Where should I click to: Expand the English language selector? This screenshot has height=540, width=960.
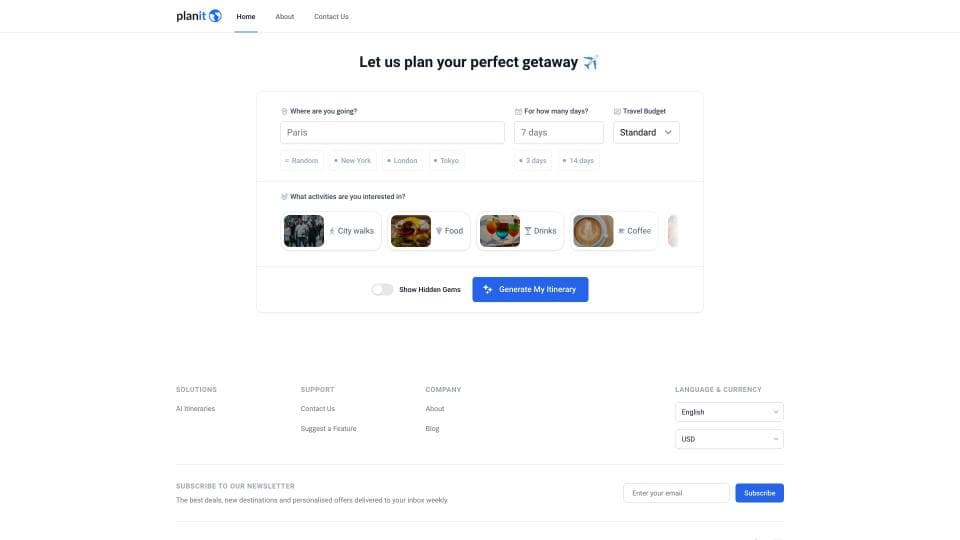(x=729, y=412)
